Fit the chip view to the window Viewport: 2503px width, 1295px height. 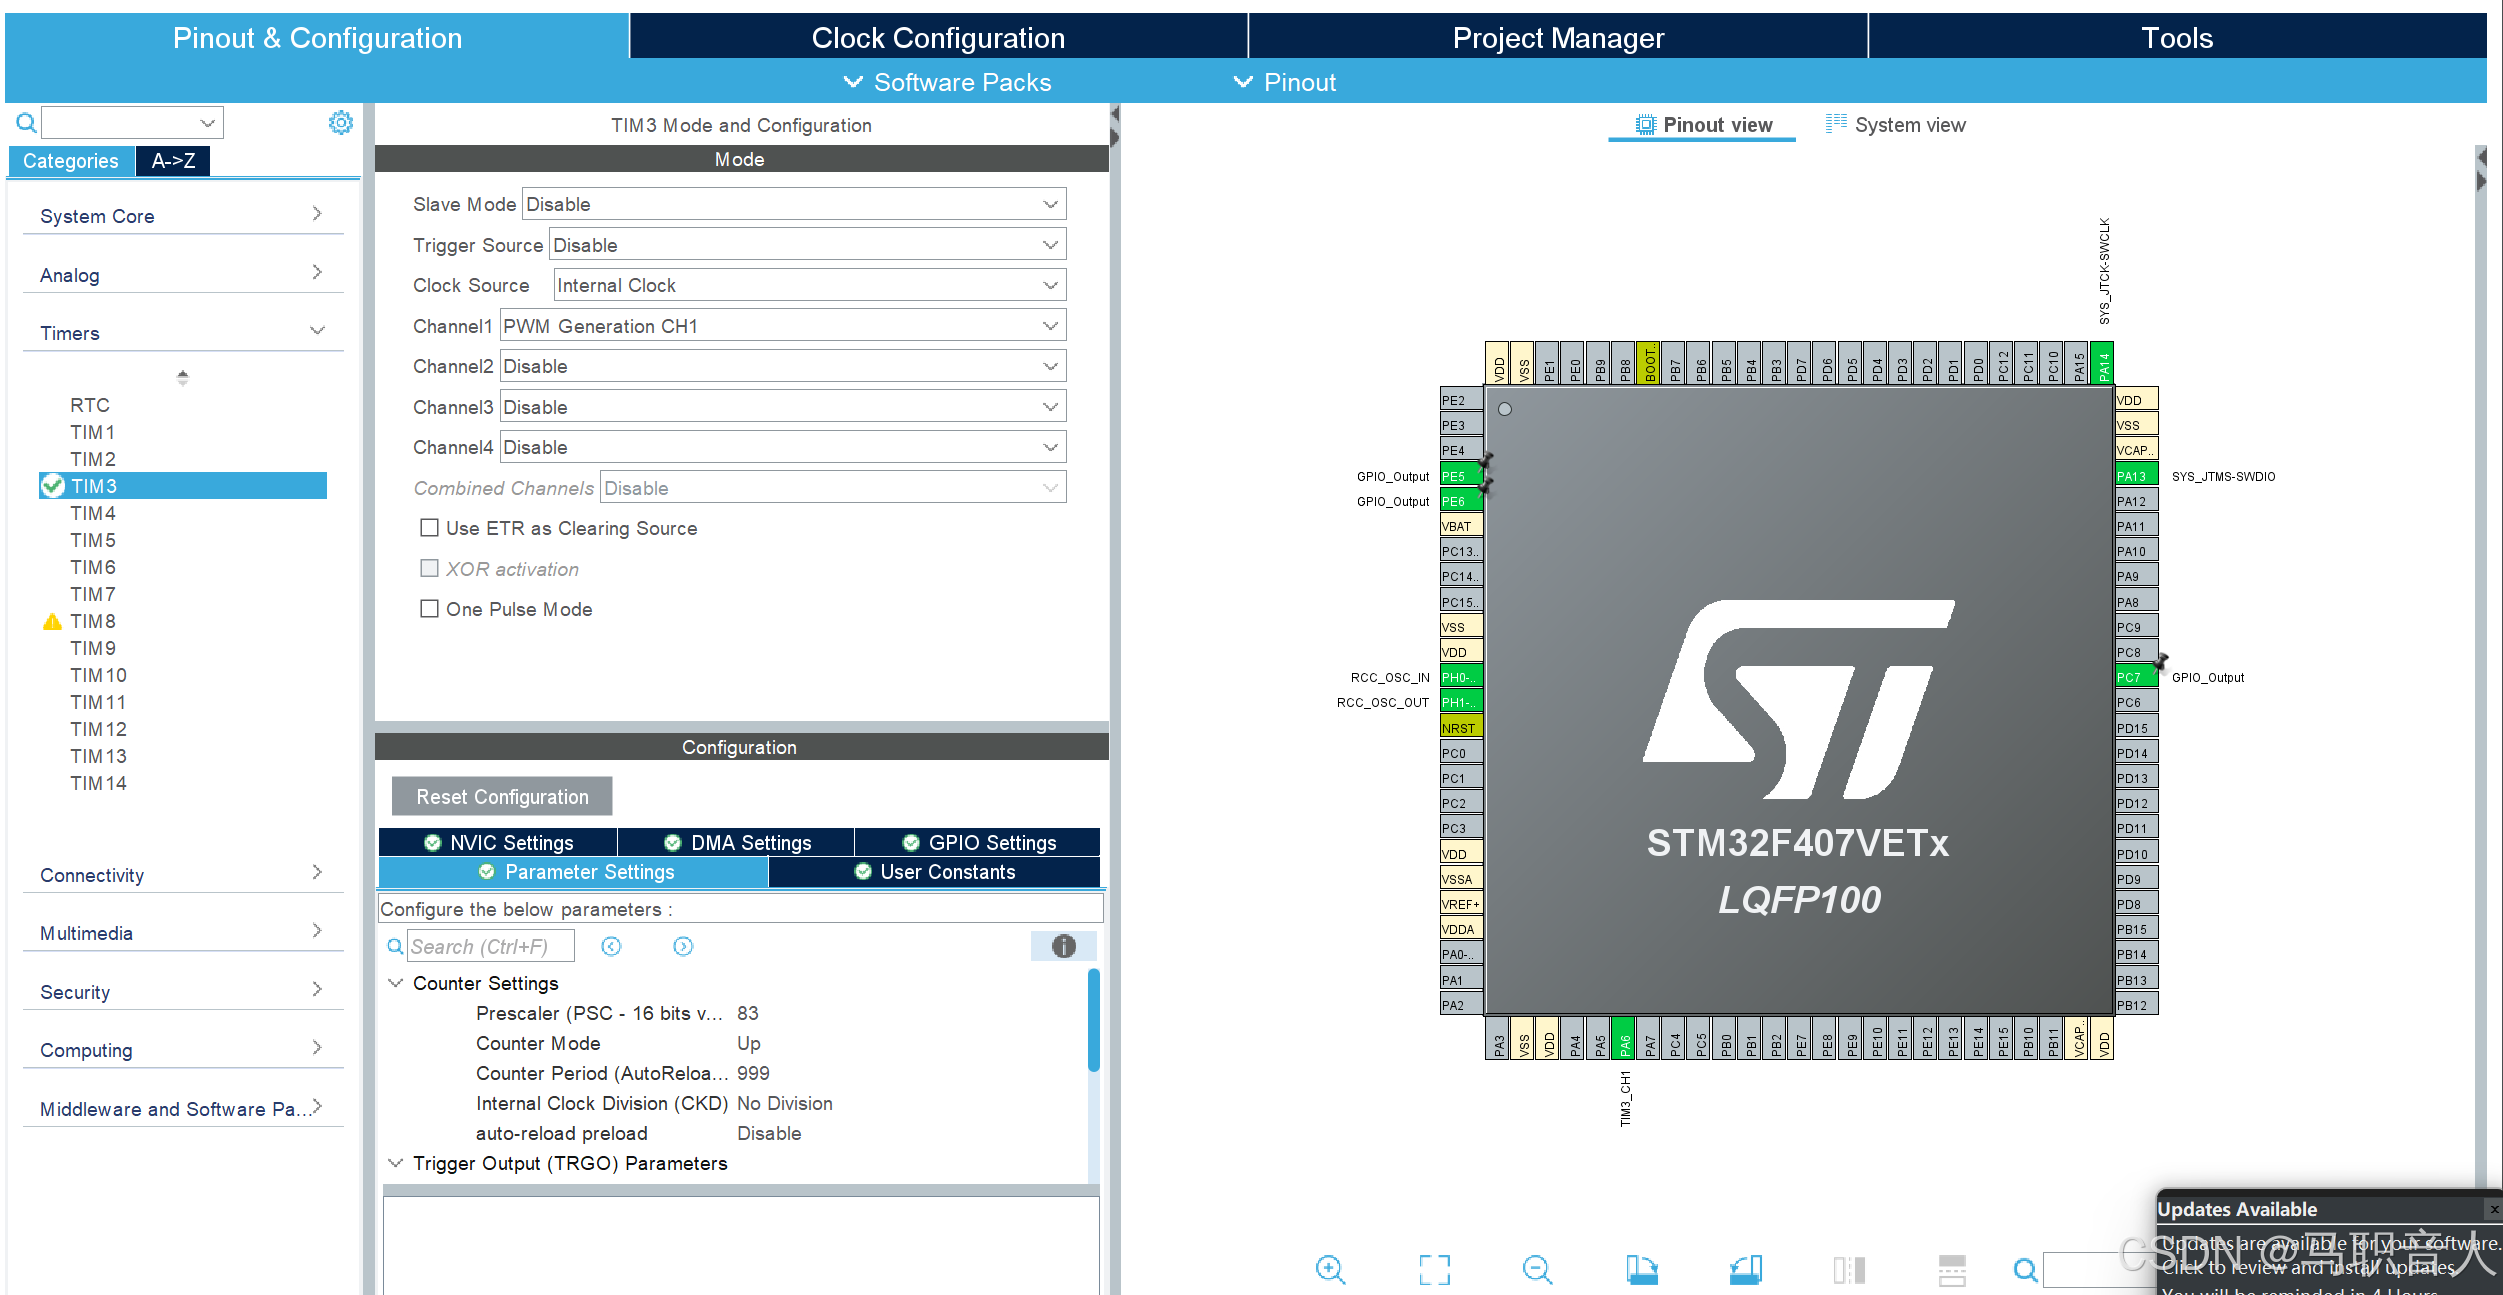1434,1269
